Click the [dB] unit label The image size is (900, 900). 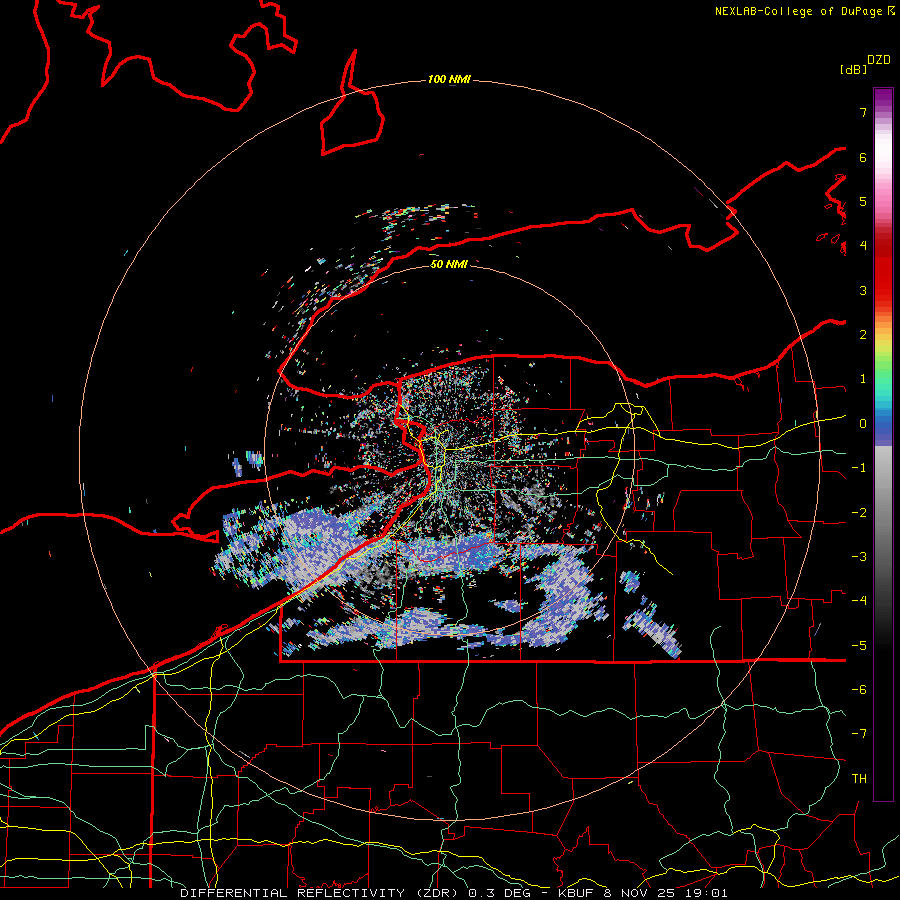pos(854,69)
